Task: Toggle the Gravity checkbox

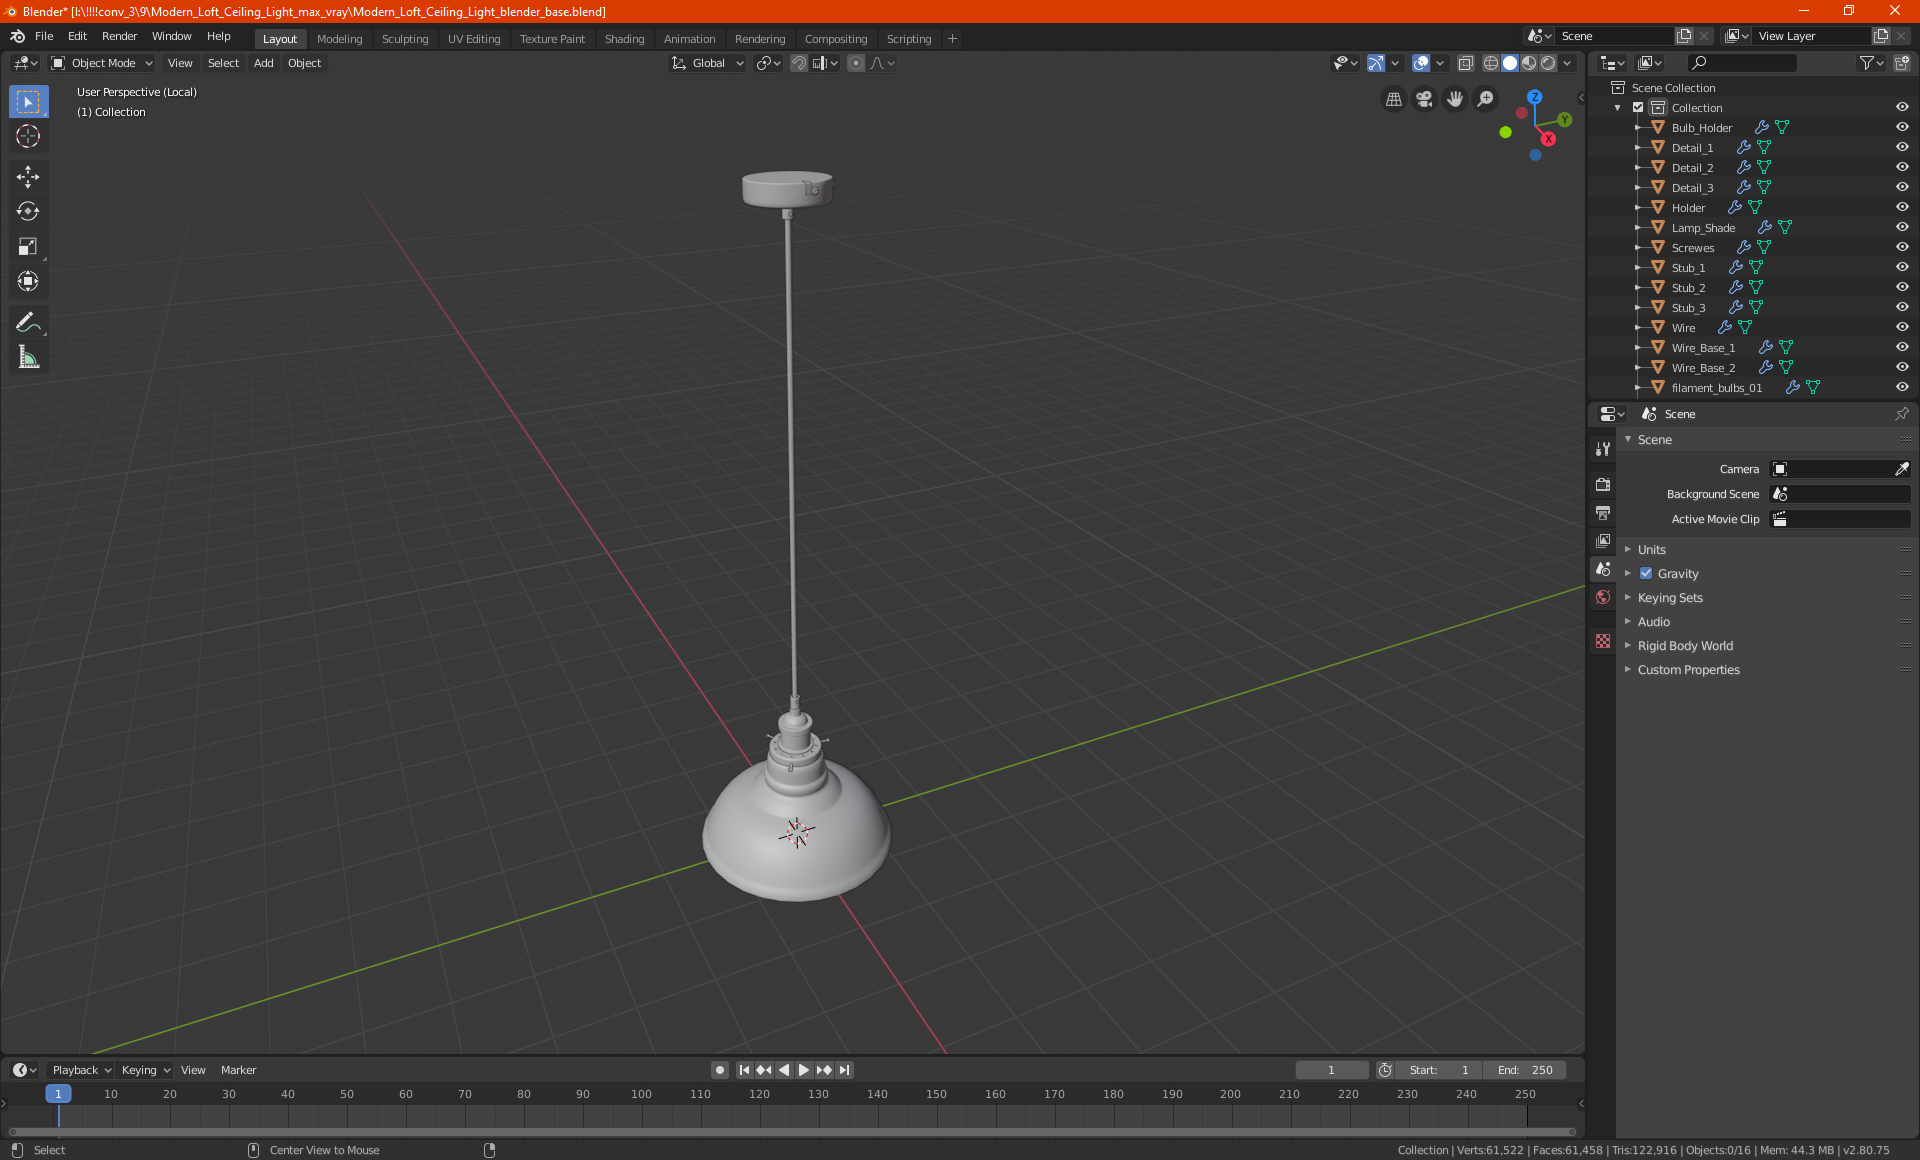Action: (1646, 574)
